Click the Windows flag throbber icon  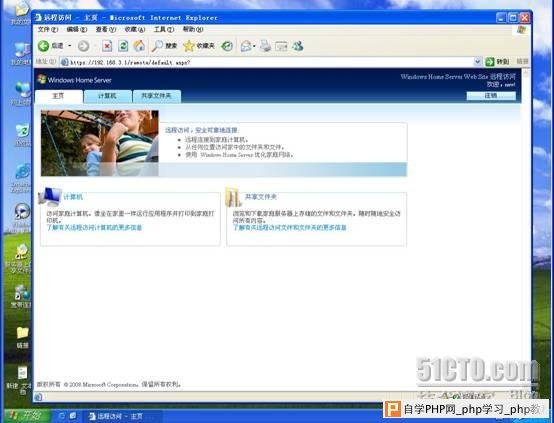coord(521,30)
